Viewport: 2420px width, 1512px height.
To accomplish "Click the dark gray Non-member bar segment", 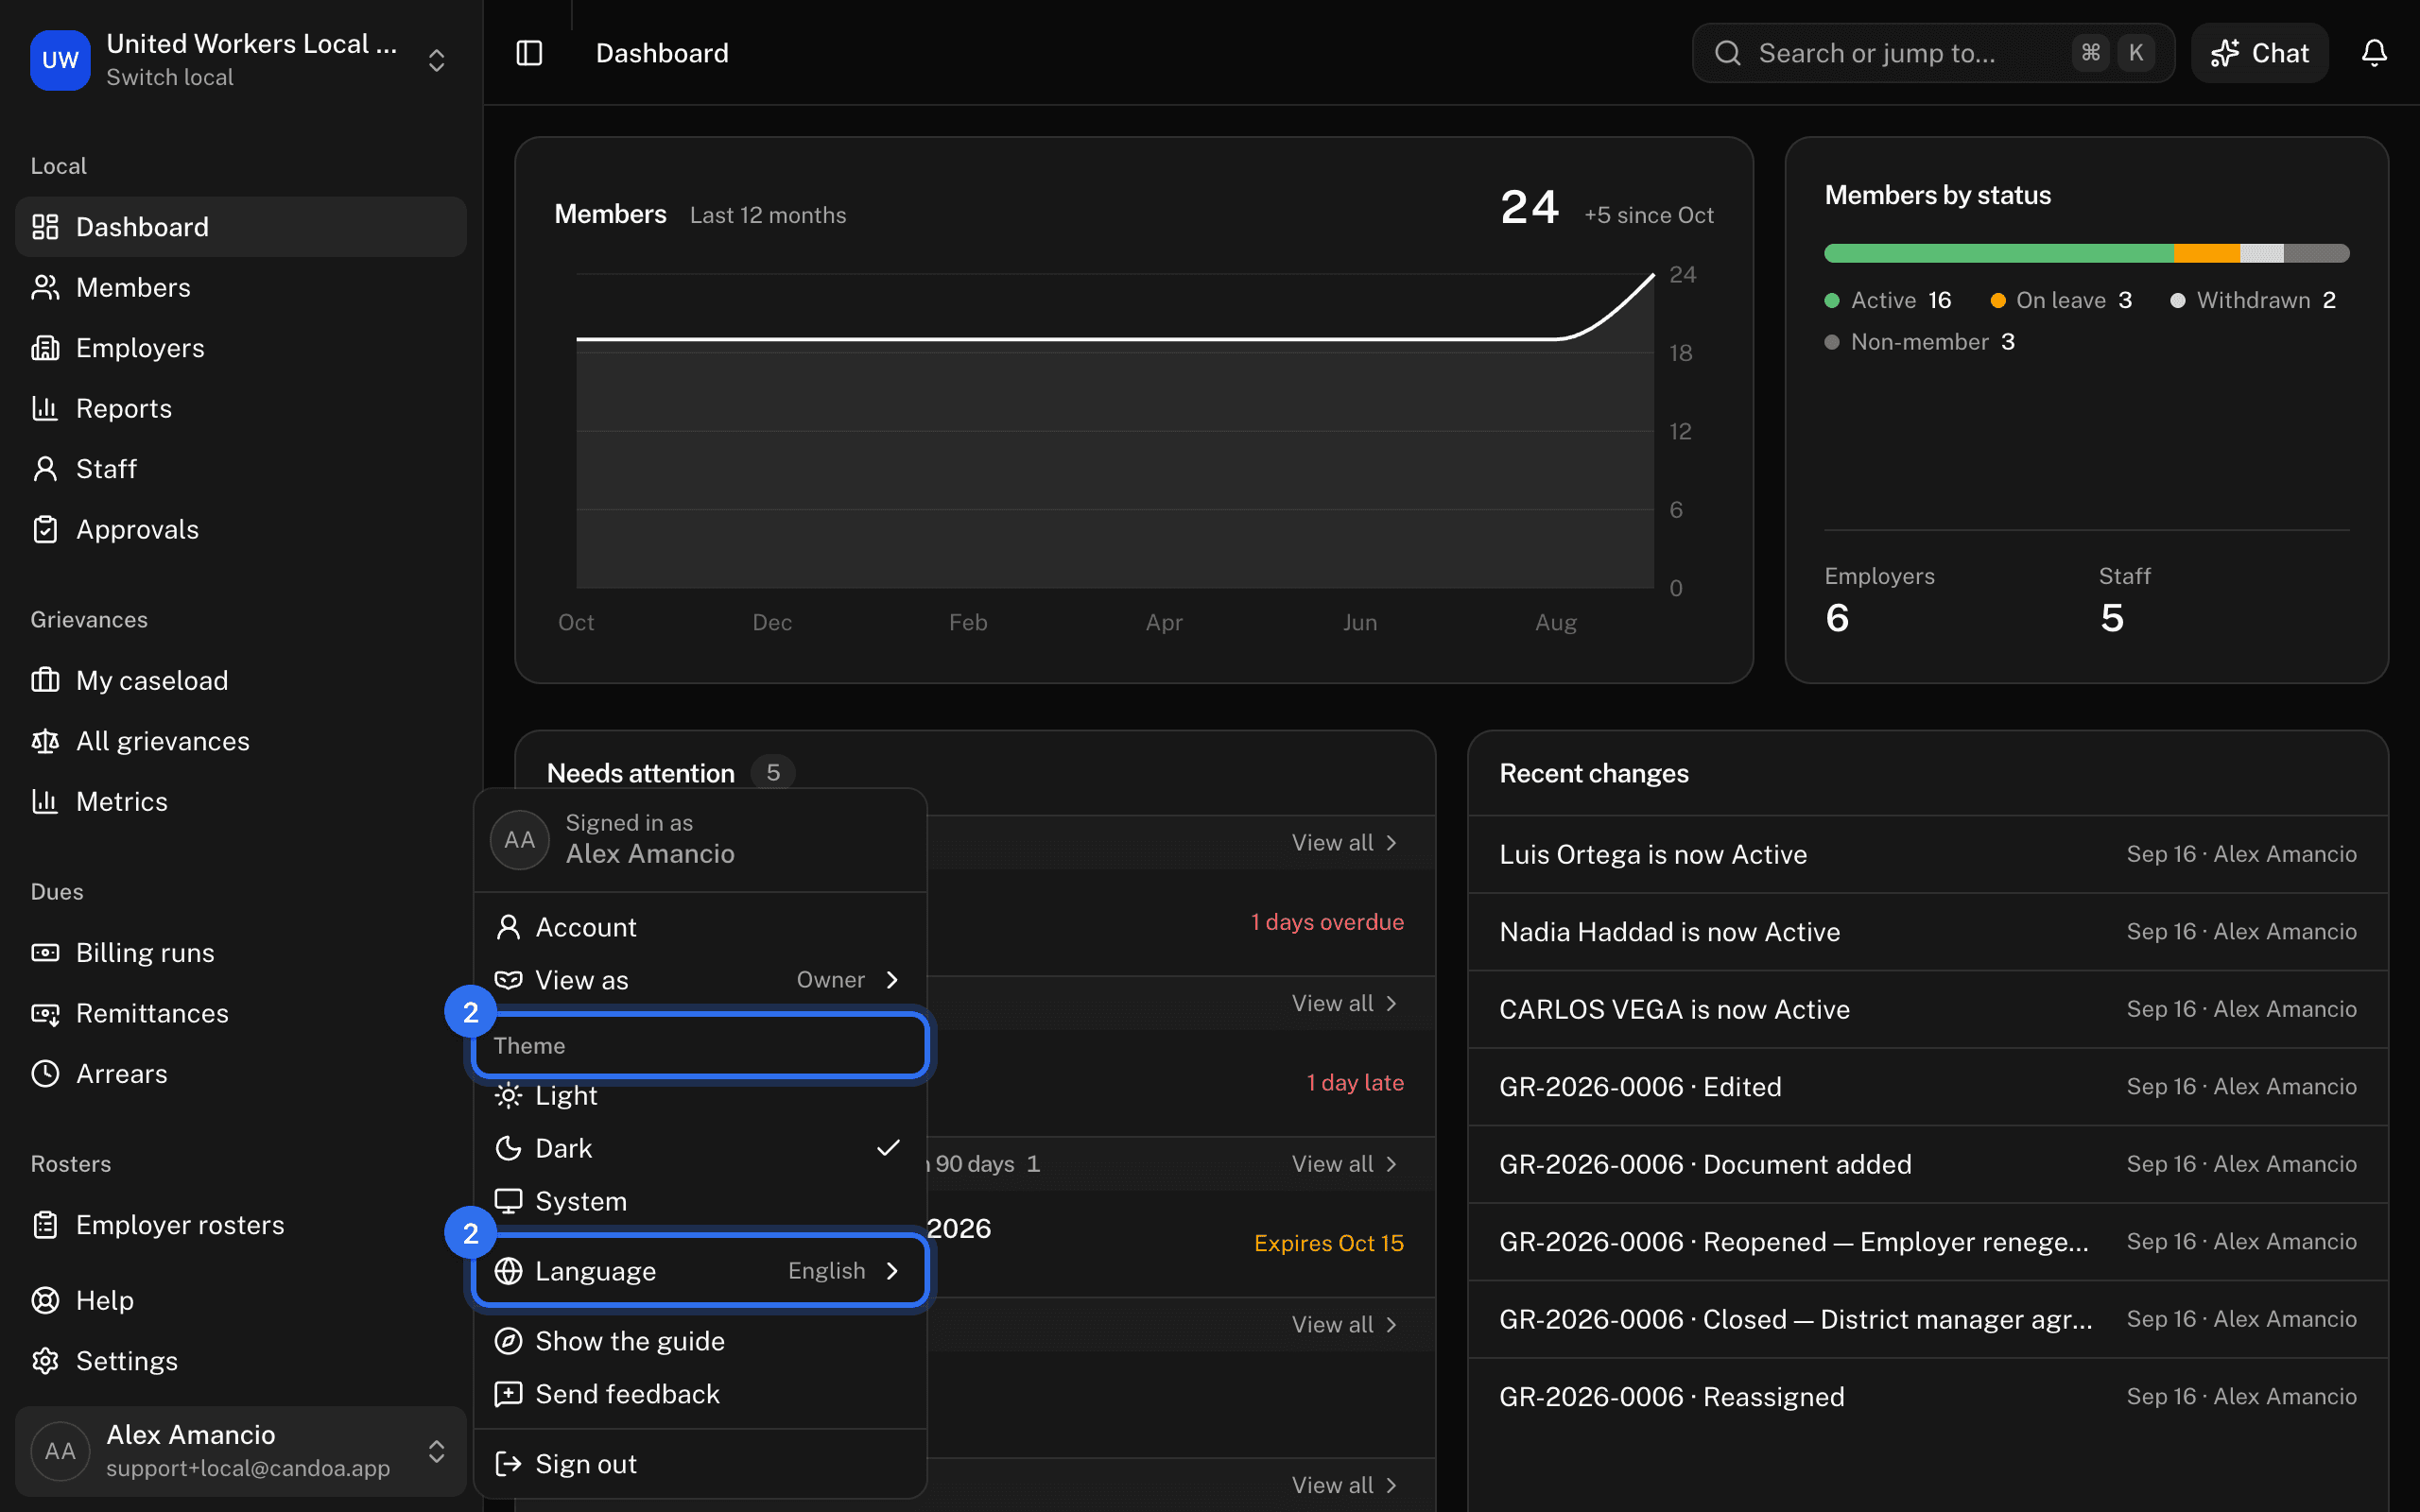I will pyautogui.click(x=2317, y=253).
